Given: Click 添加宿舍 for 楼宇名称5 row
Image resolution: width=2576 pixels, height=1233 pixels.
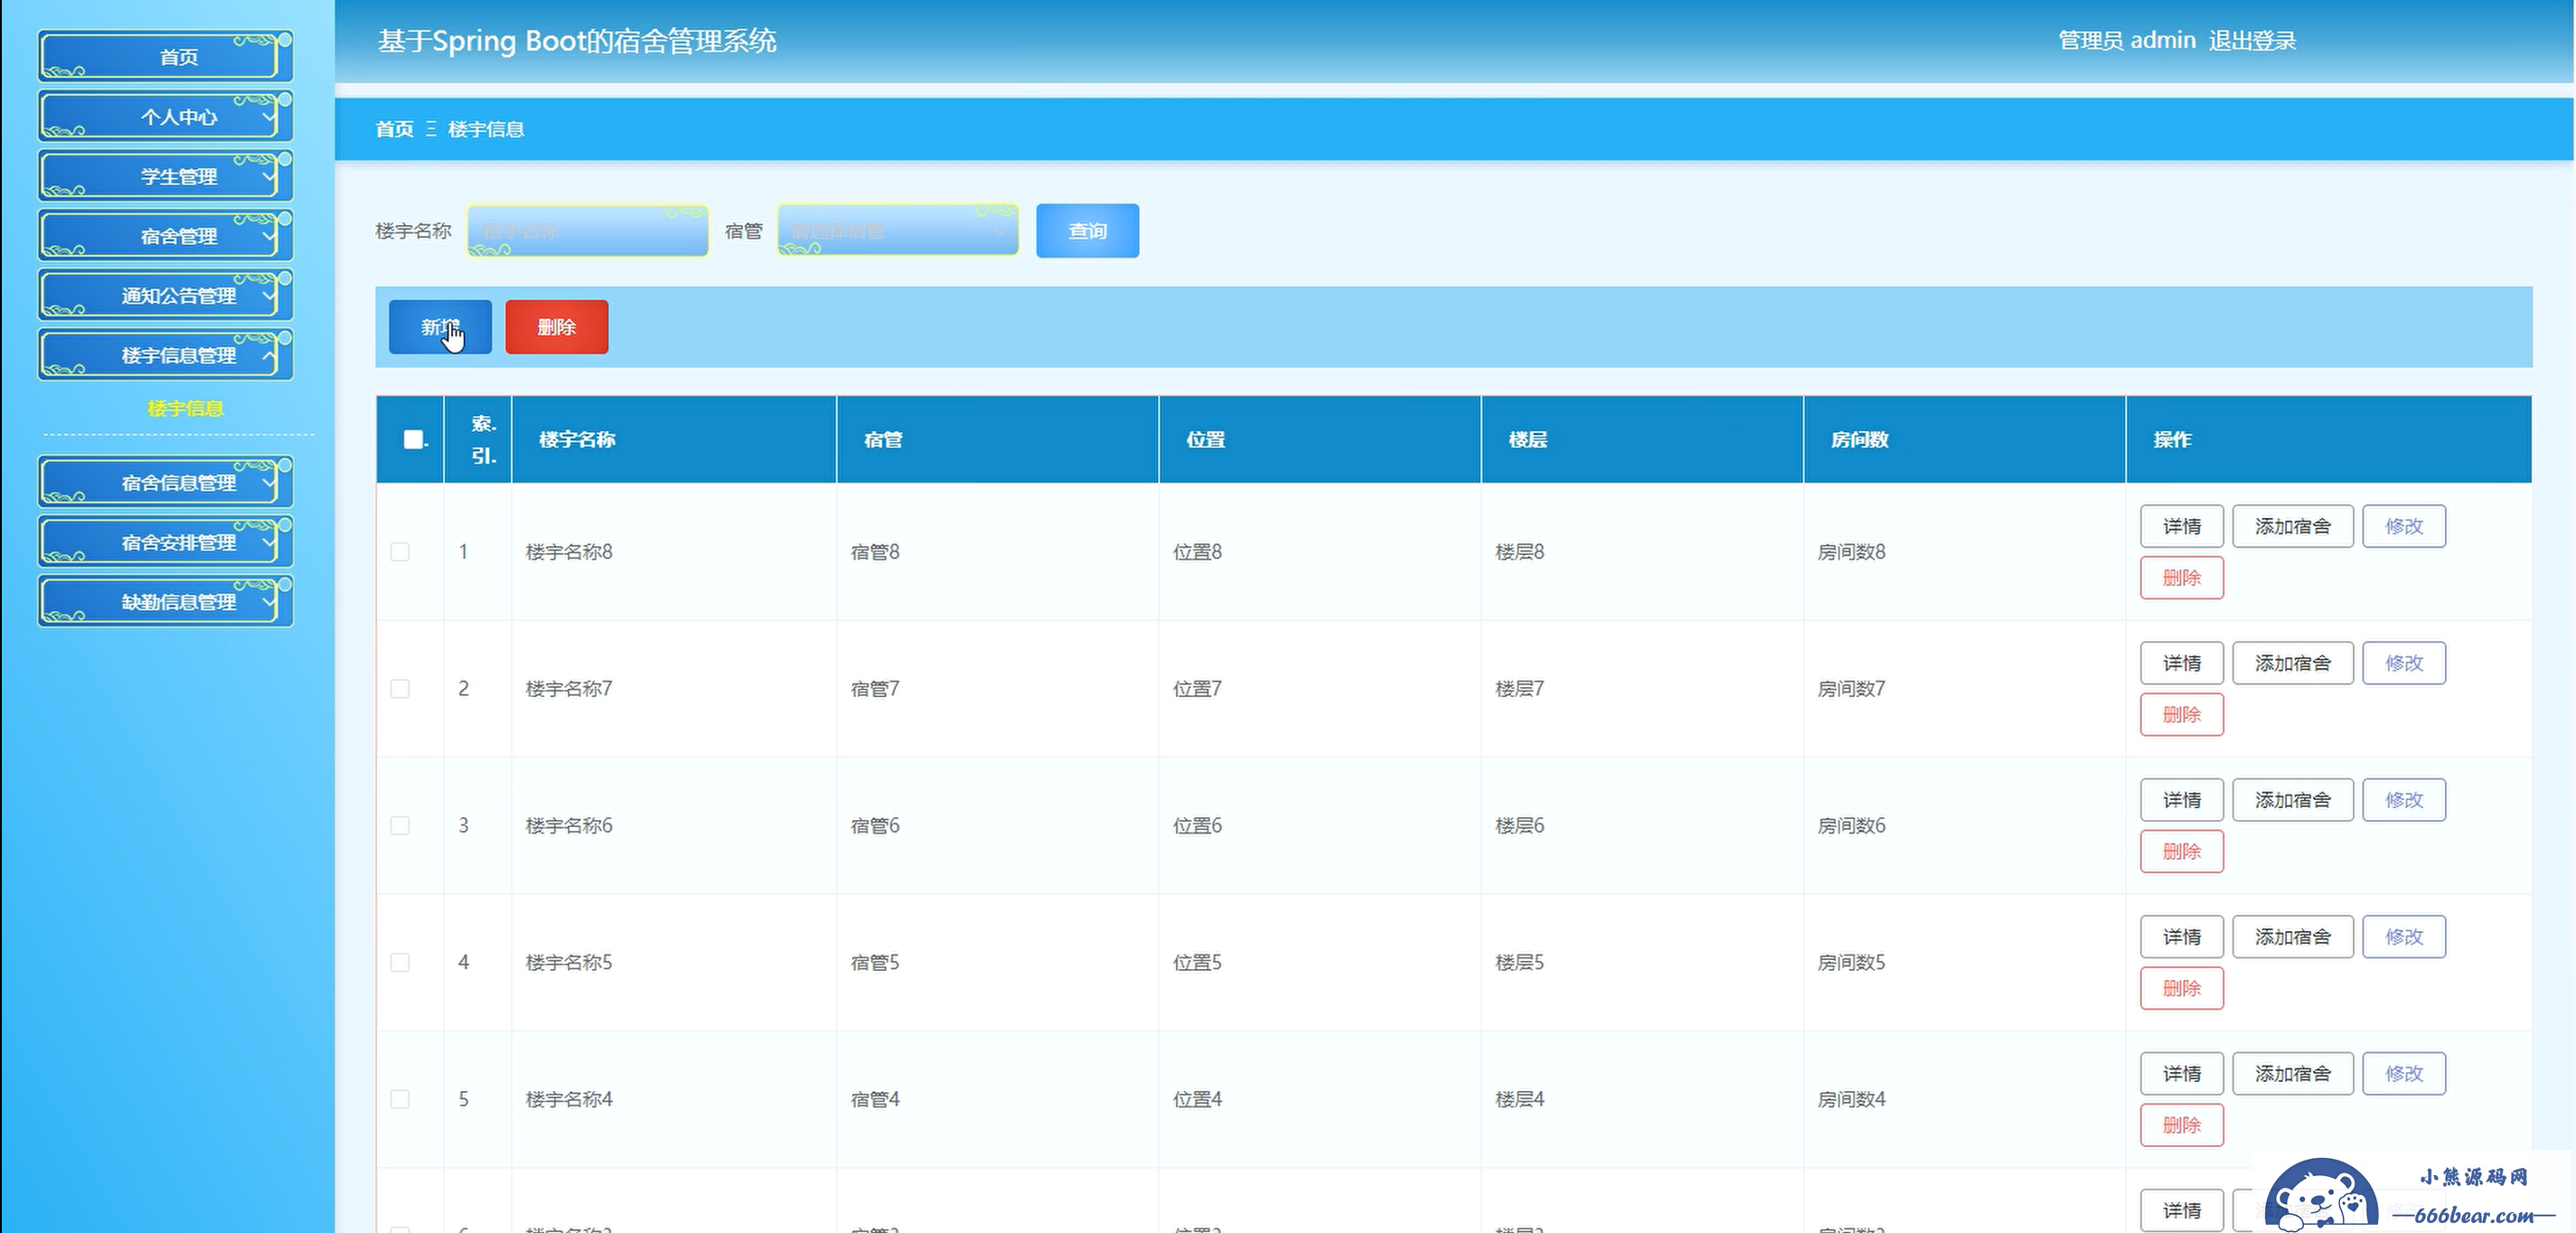Looking at the screenshot, I should (2293, 937).
